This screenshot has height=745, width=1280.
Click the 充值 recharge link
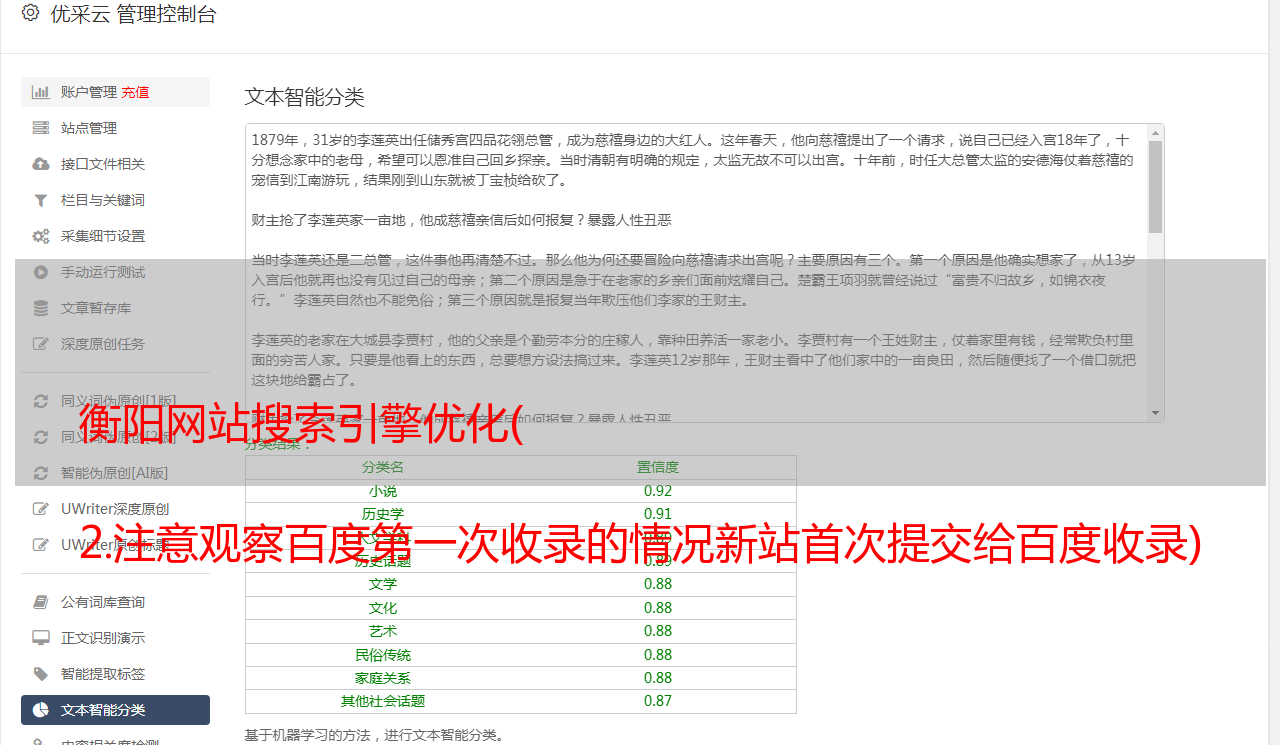[x=135, y=92]
